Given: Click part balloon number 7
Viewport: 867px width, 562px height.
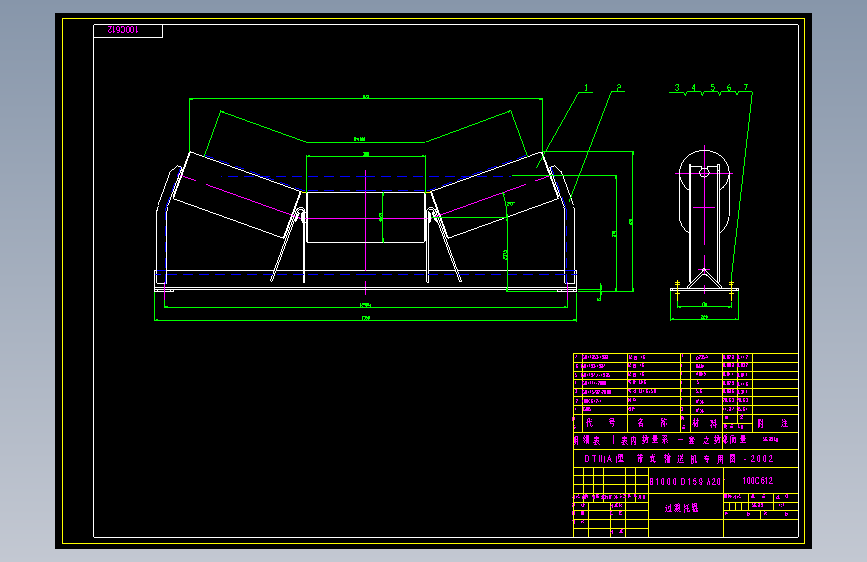Looking at the screenshot, I should [x=745, y=87].
